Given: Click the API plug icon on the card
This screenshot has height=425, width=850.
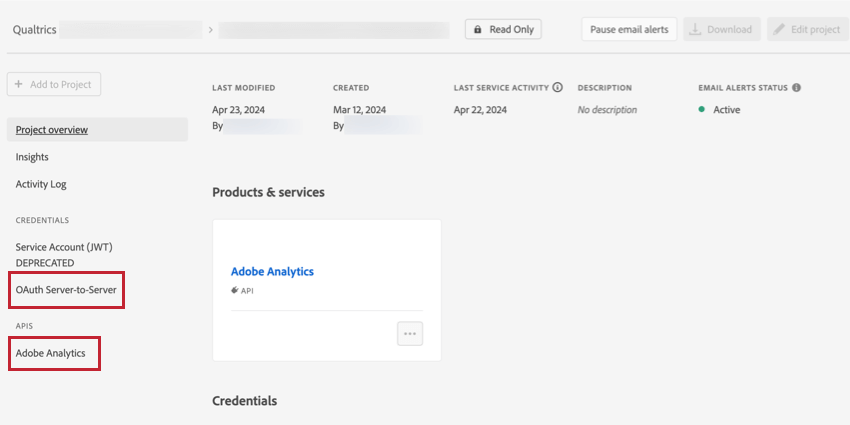Looking at the screenshot, I should click(235, 291).
